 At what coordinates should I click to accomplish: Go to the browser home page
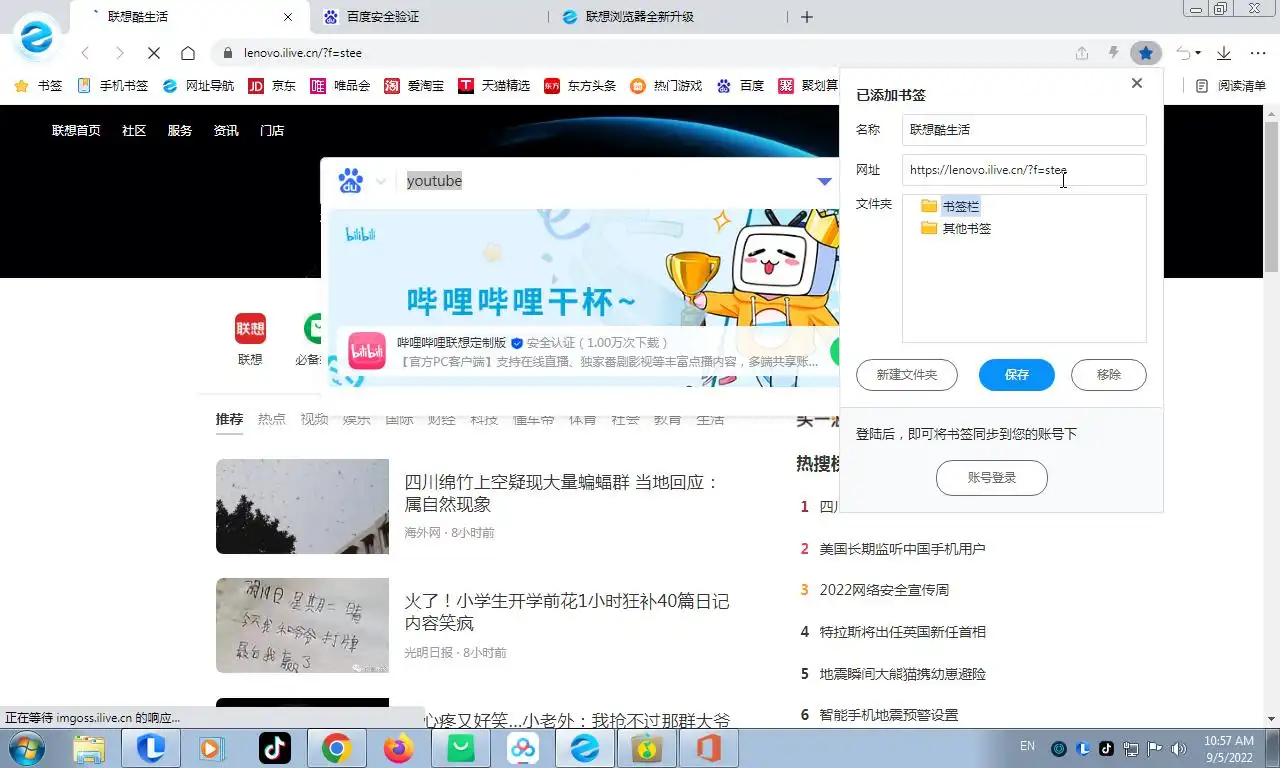point(188,53)
